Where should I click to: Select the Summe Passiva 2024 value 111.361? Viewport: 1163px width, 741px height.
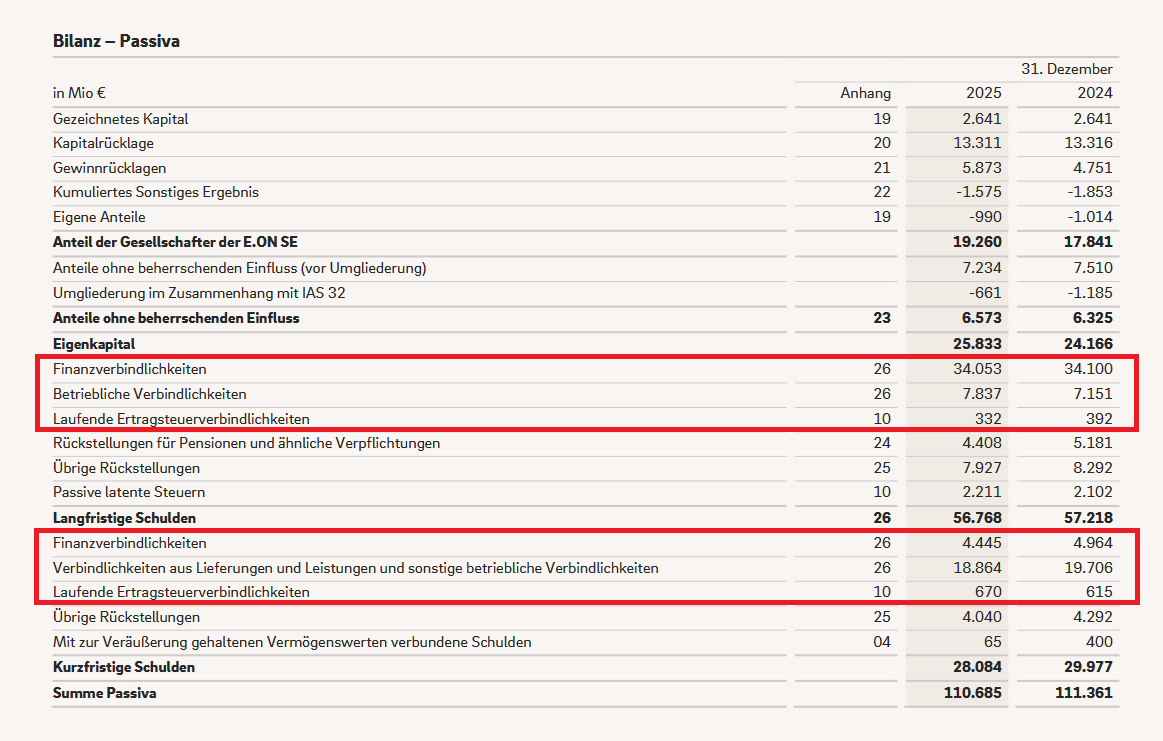(x=1084, y=693)
